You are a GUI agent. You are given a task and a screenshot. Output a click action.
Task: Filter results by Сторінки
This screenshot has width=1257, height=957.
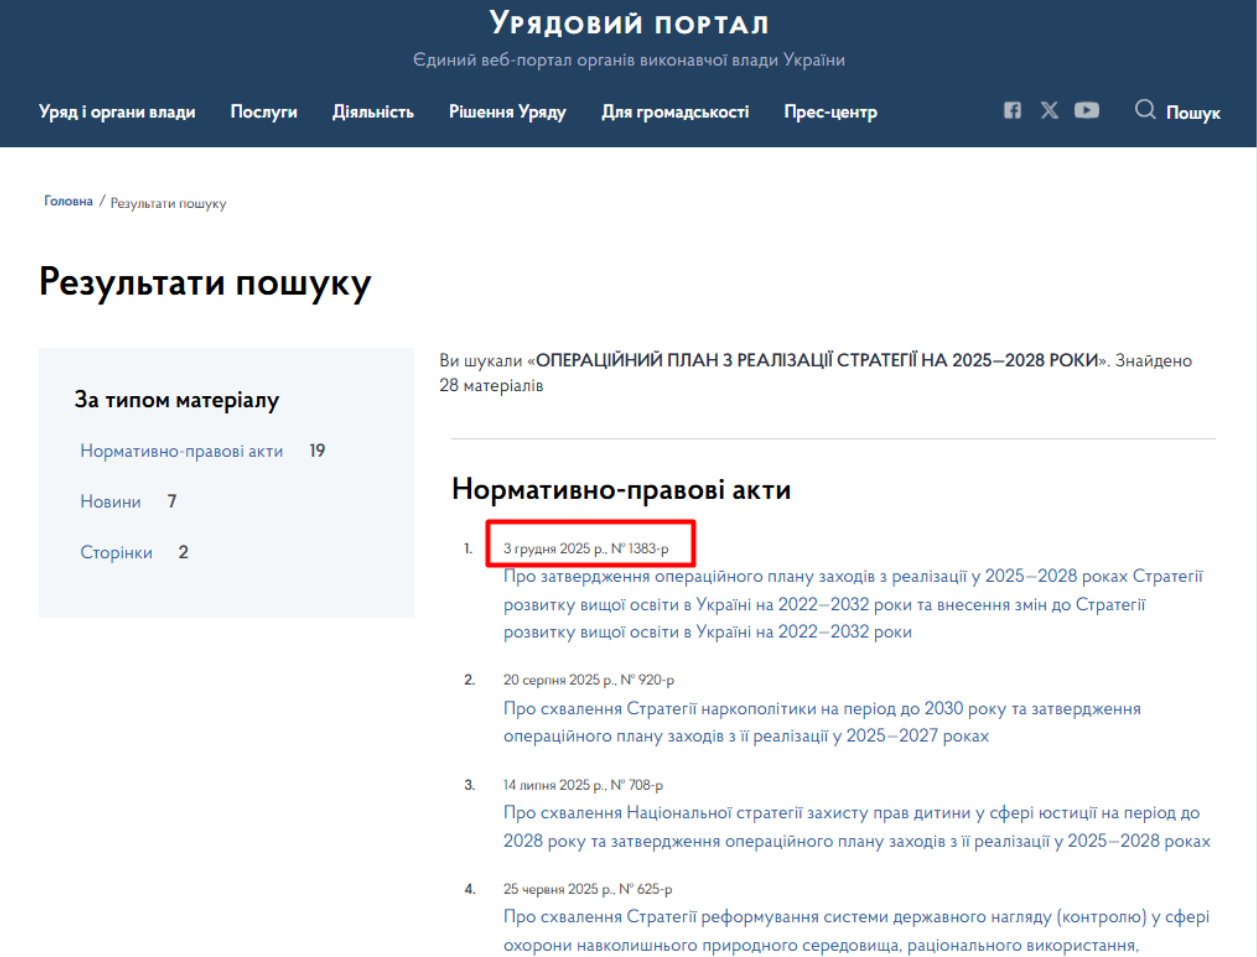click(x=116, y=552)
